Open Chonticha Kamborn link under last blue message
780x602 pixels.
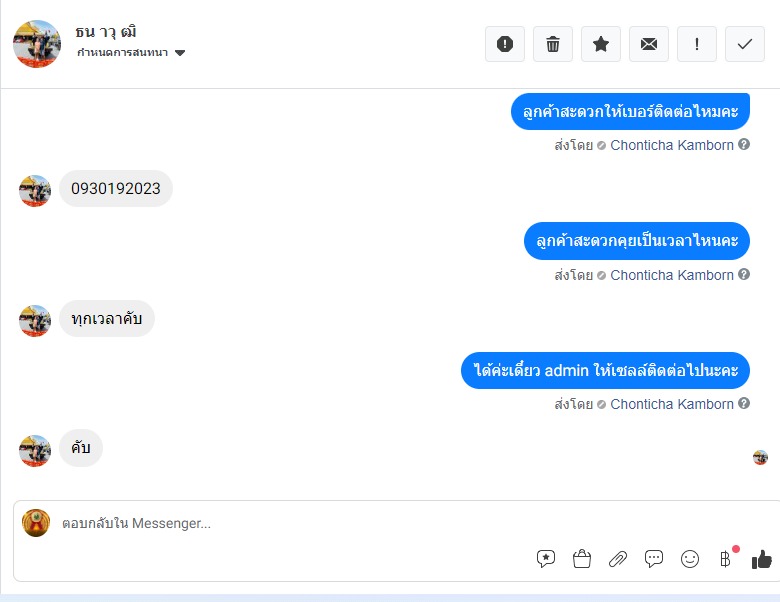(672, 404)
